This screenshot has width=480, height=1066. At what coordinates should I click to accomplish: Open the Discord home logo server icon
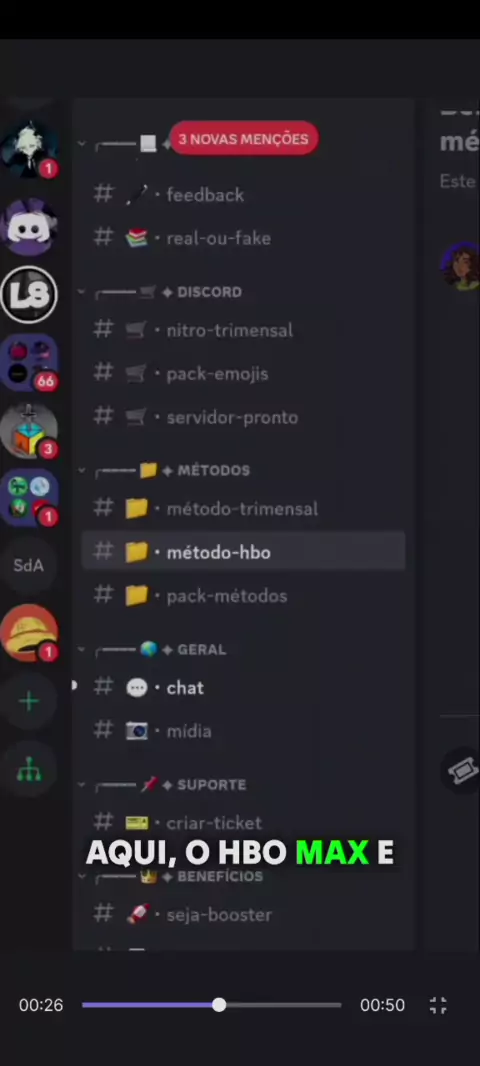pyautogui.click(x=29, y=226)
